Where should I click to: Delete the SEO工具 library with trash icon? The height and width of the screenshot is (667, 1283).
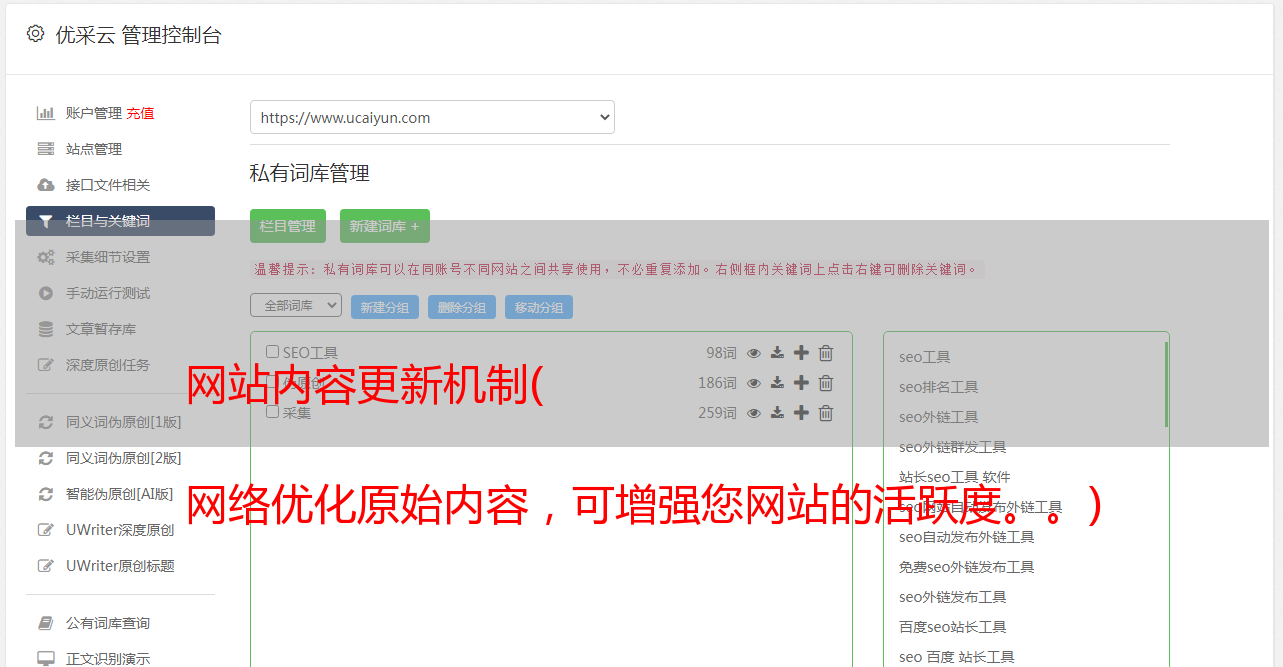[x=826, y=353]
